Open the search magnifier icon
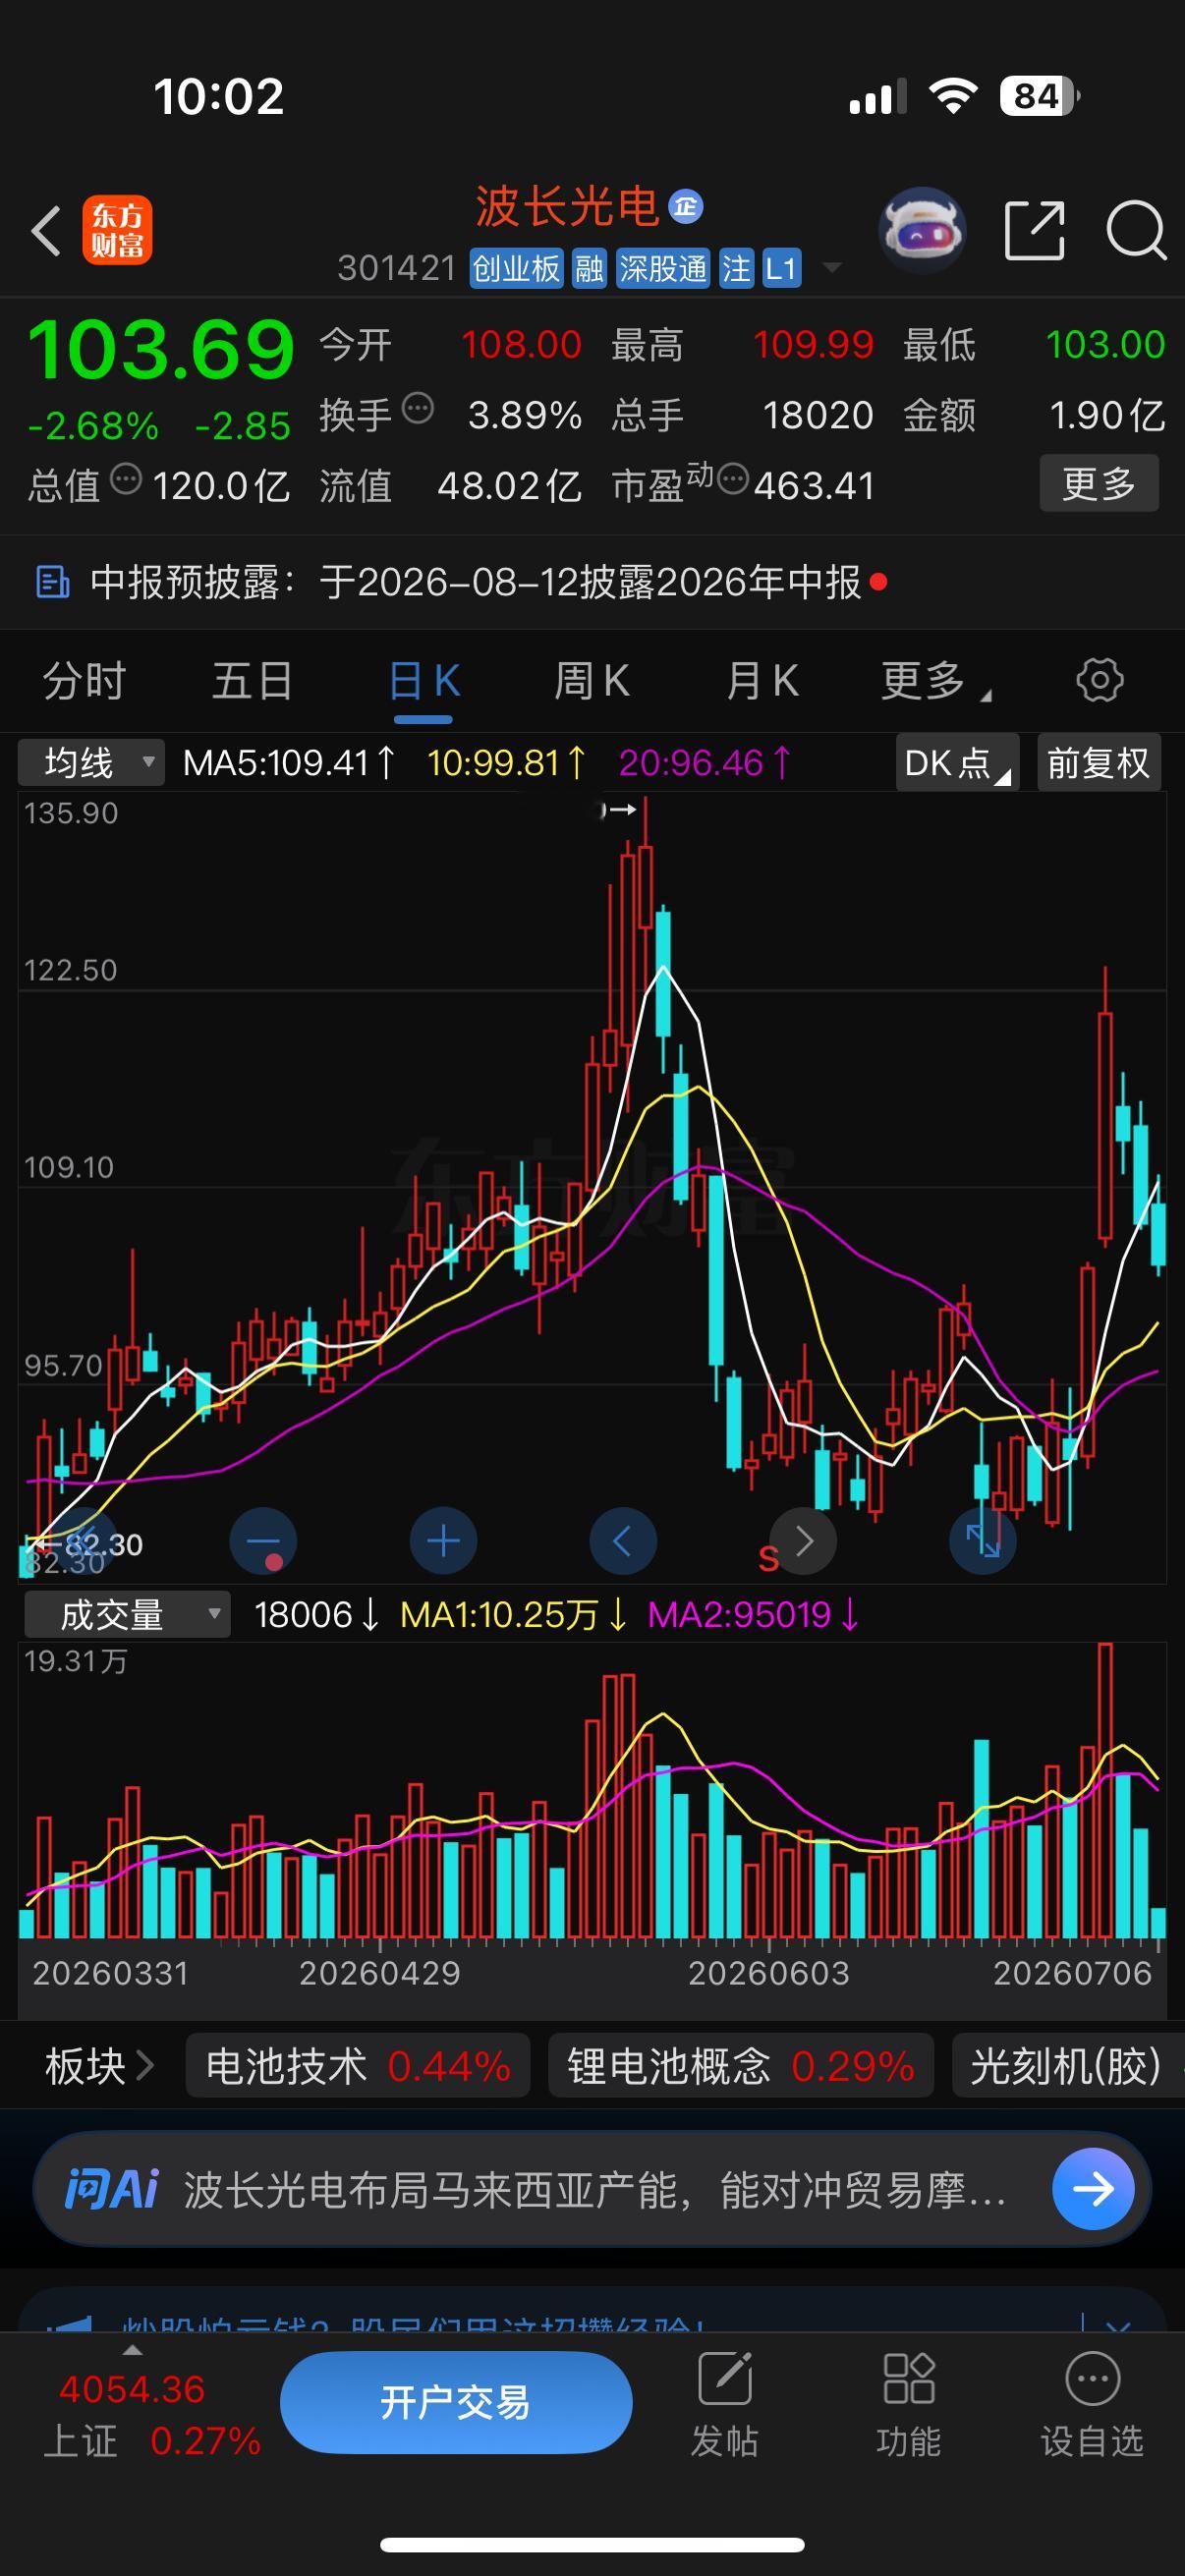The height and width of the screenshot is (2576, 1185). (x=1136, y=230)
